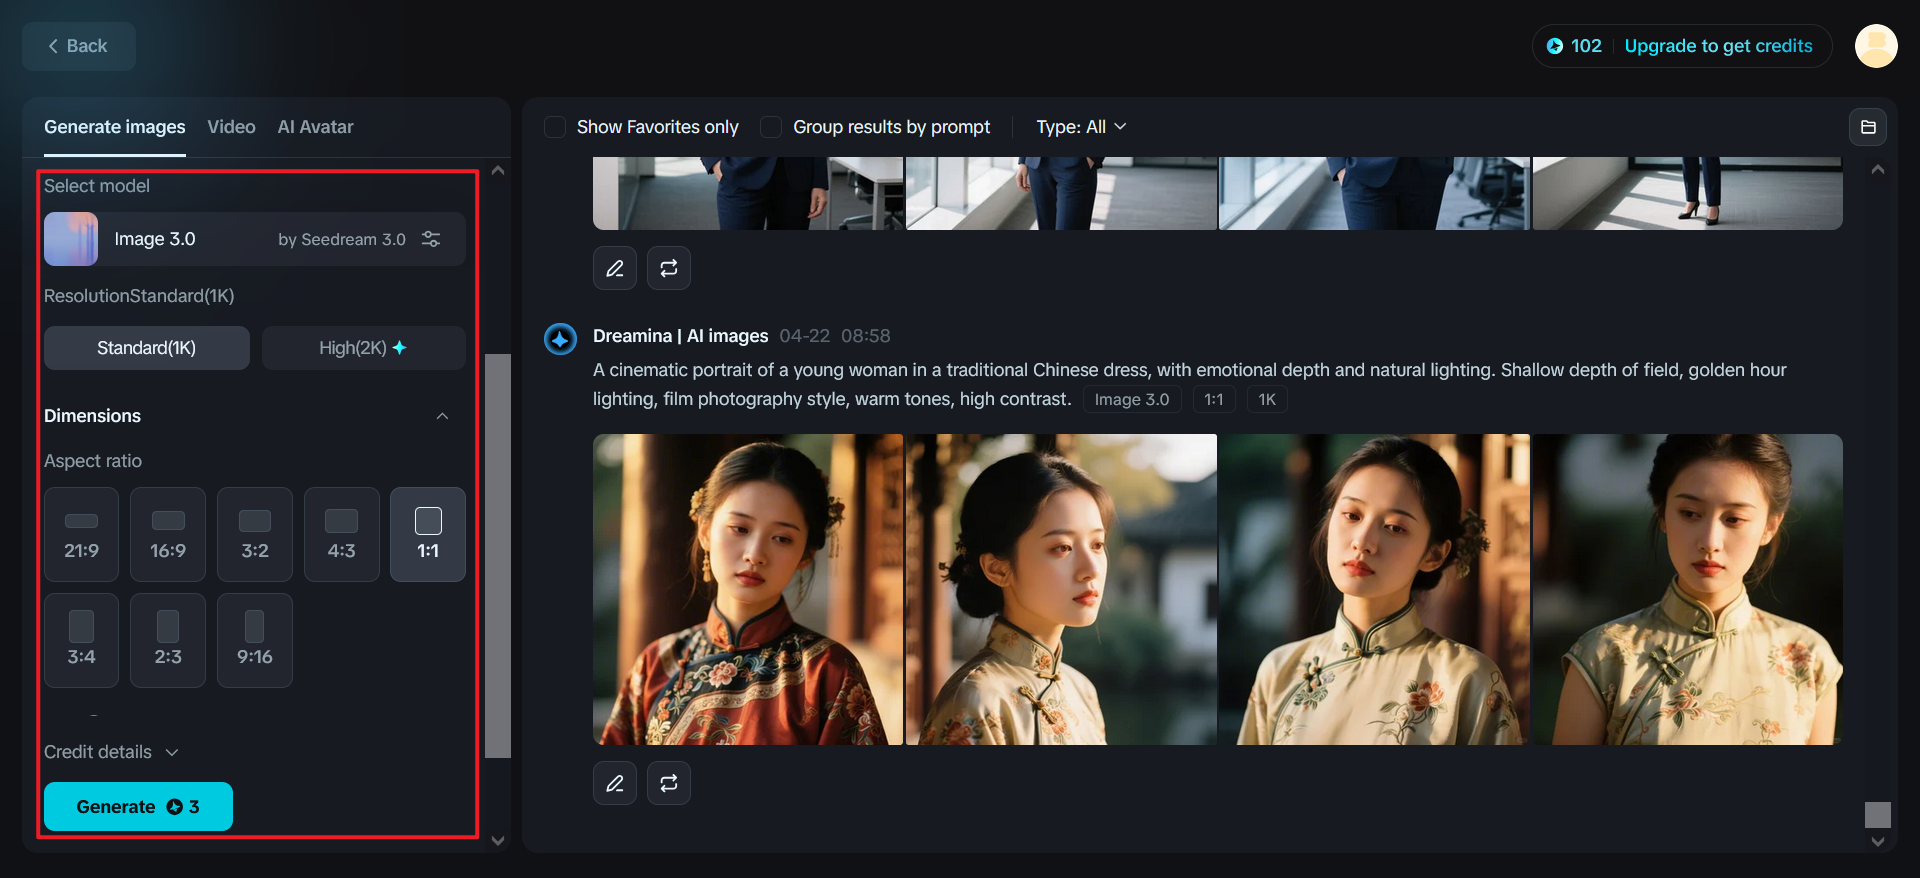Image resolution: width=1920 pixels, height=878 pixels.
Task: Click the left panel scrollbar thumb
Action: point(498,556)
